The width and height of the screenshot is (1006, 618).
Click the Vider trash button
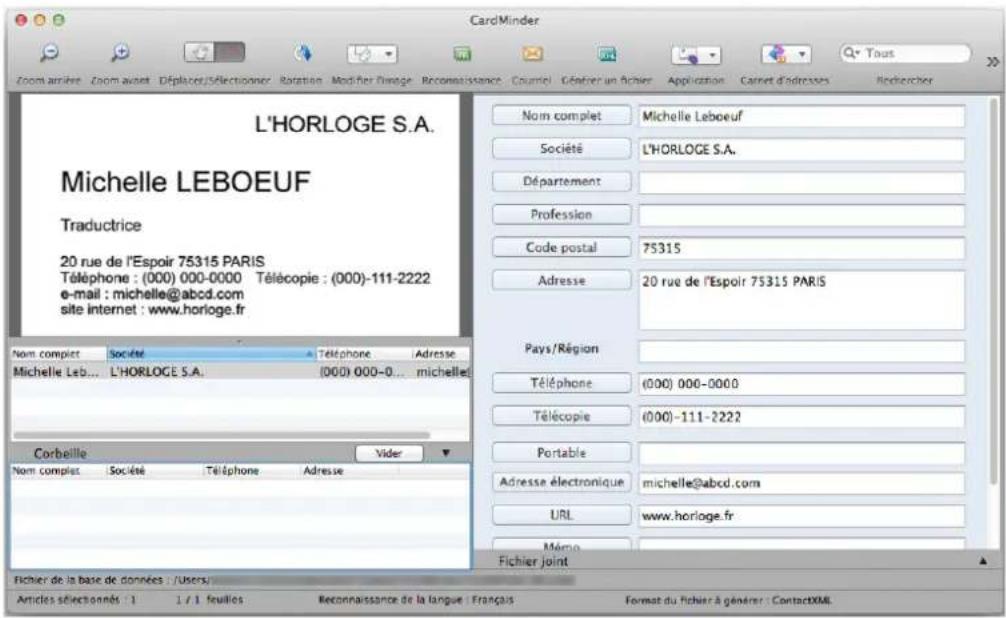389,453
